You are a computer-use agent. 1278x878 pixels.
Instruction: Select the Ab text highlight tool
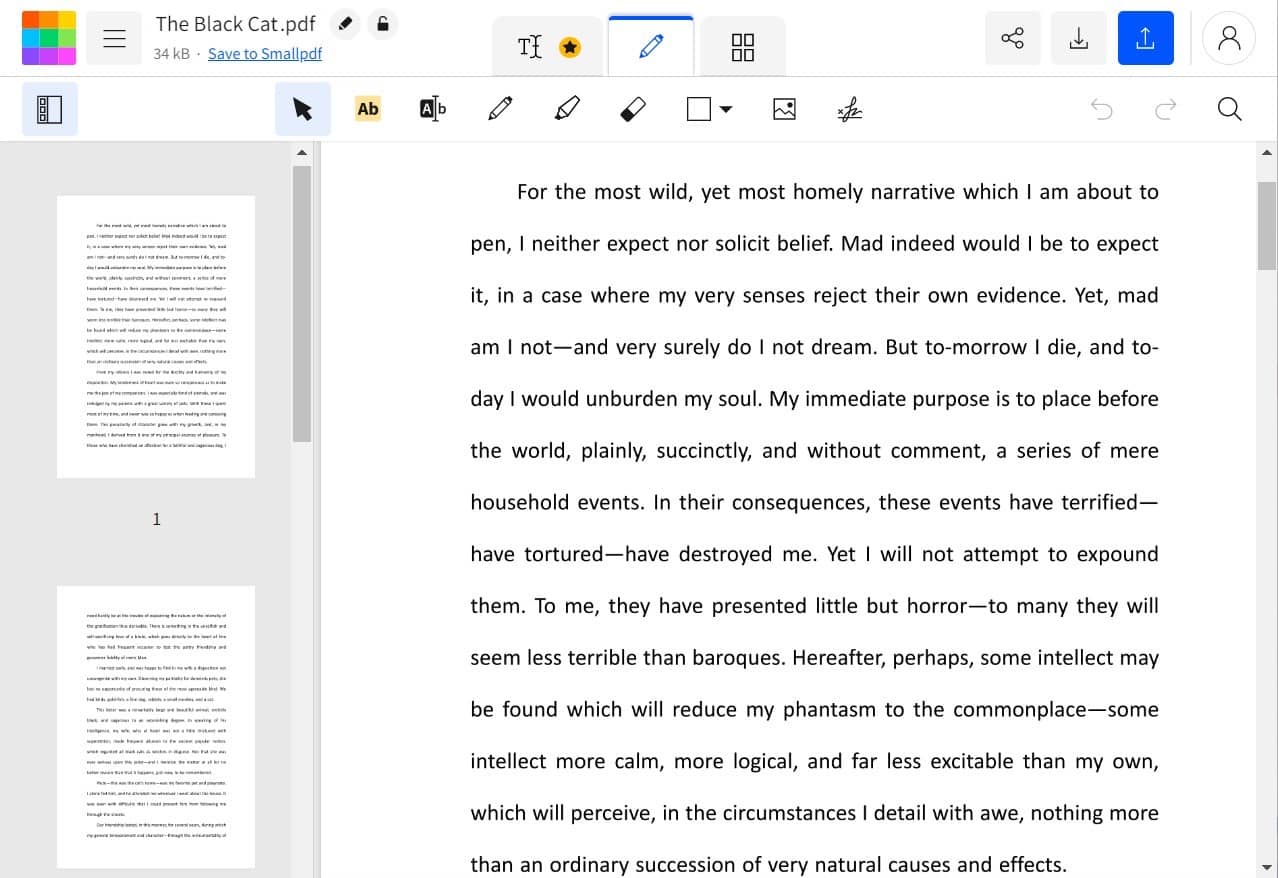368,109
